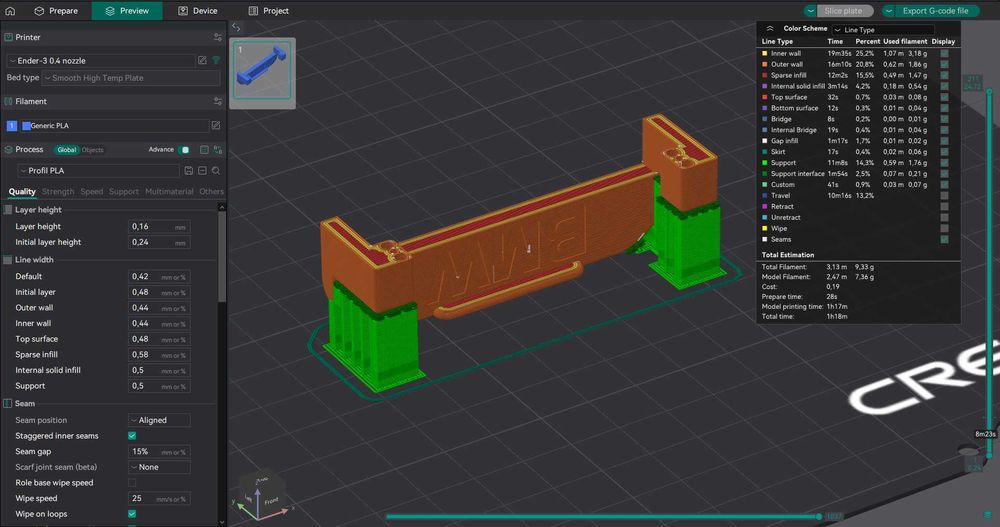Toggle Seams display checkbox

(945, 239)
